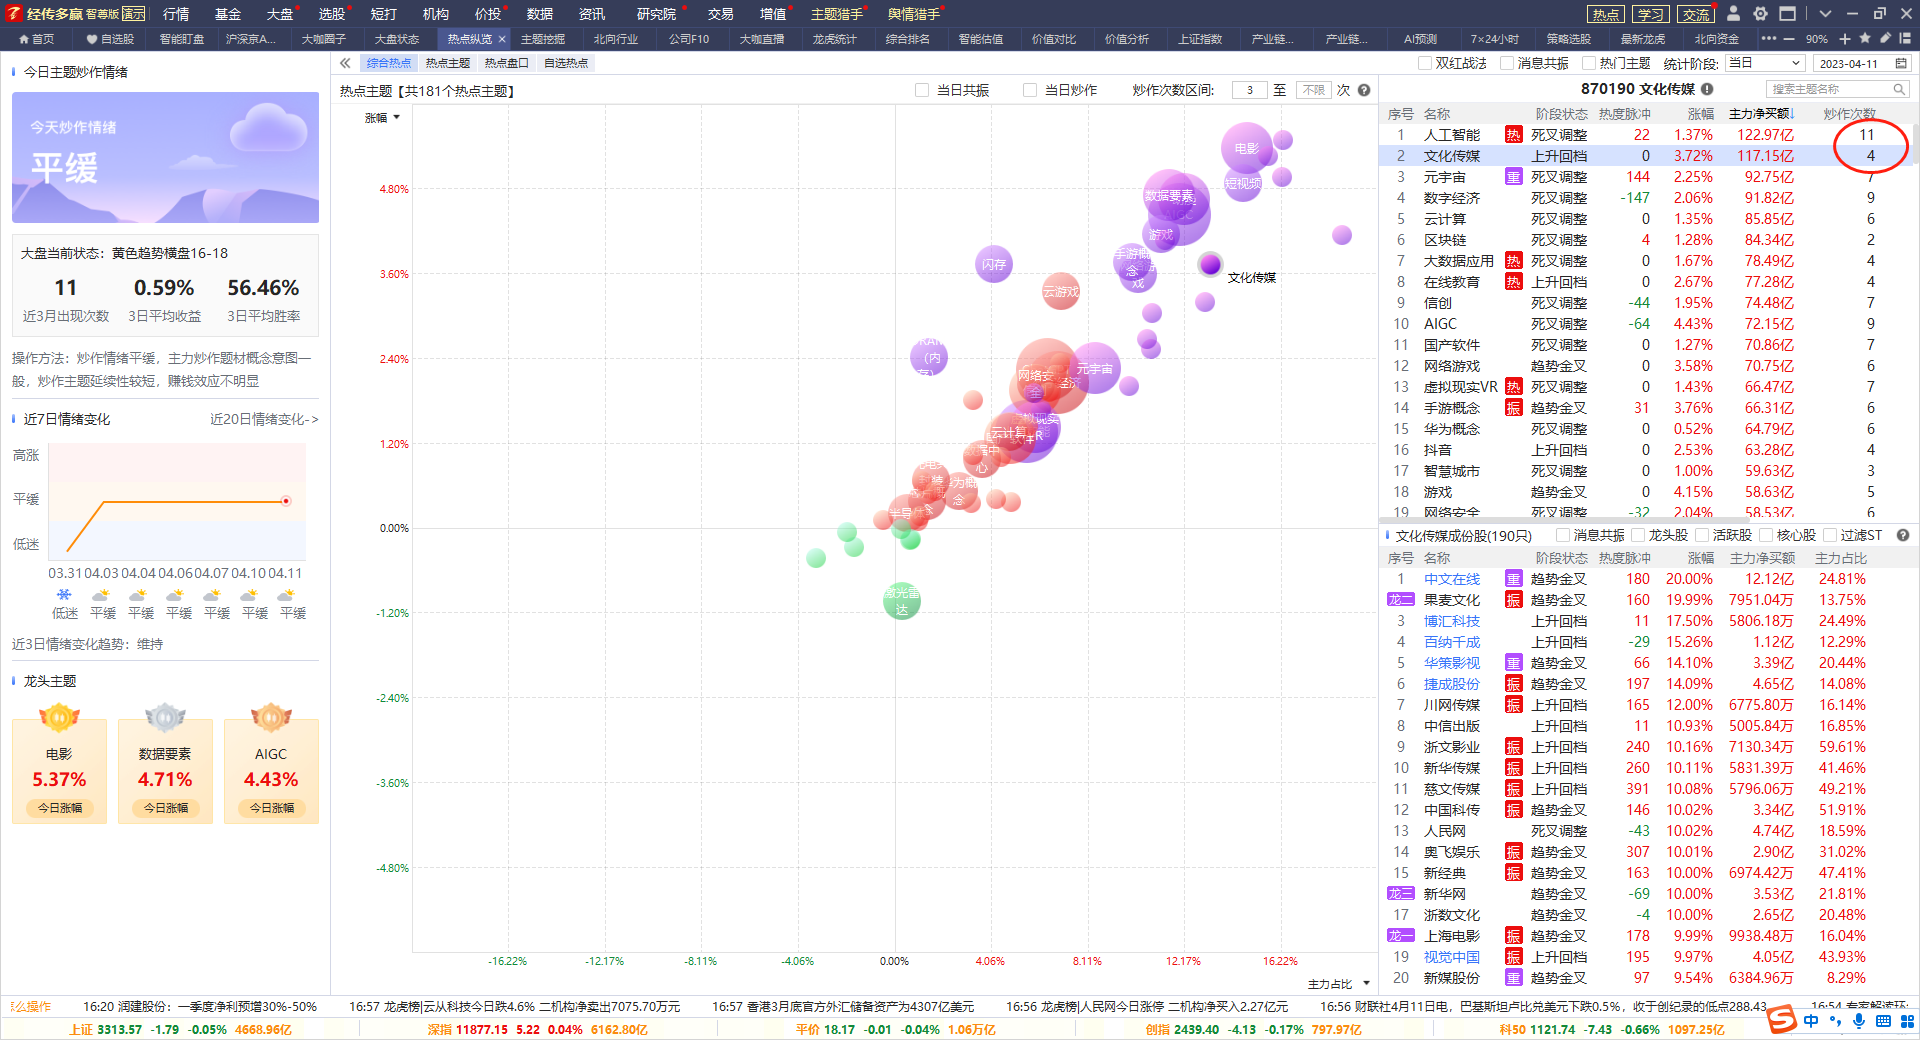Click info icon next to 870190 文化传媒
Image resolution: width=1920 pixels, height=1040 pixels.
1707,89
